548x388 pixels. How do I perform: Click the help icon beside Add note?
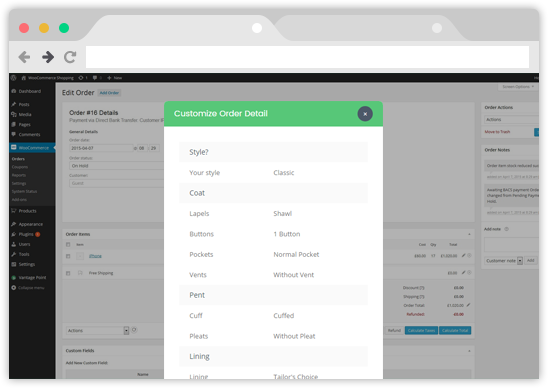point(506,229)
